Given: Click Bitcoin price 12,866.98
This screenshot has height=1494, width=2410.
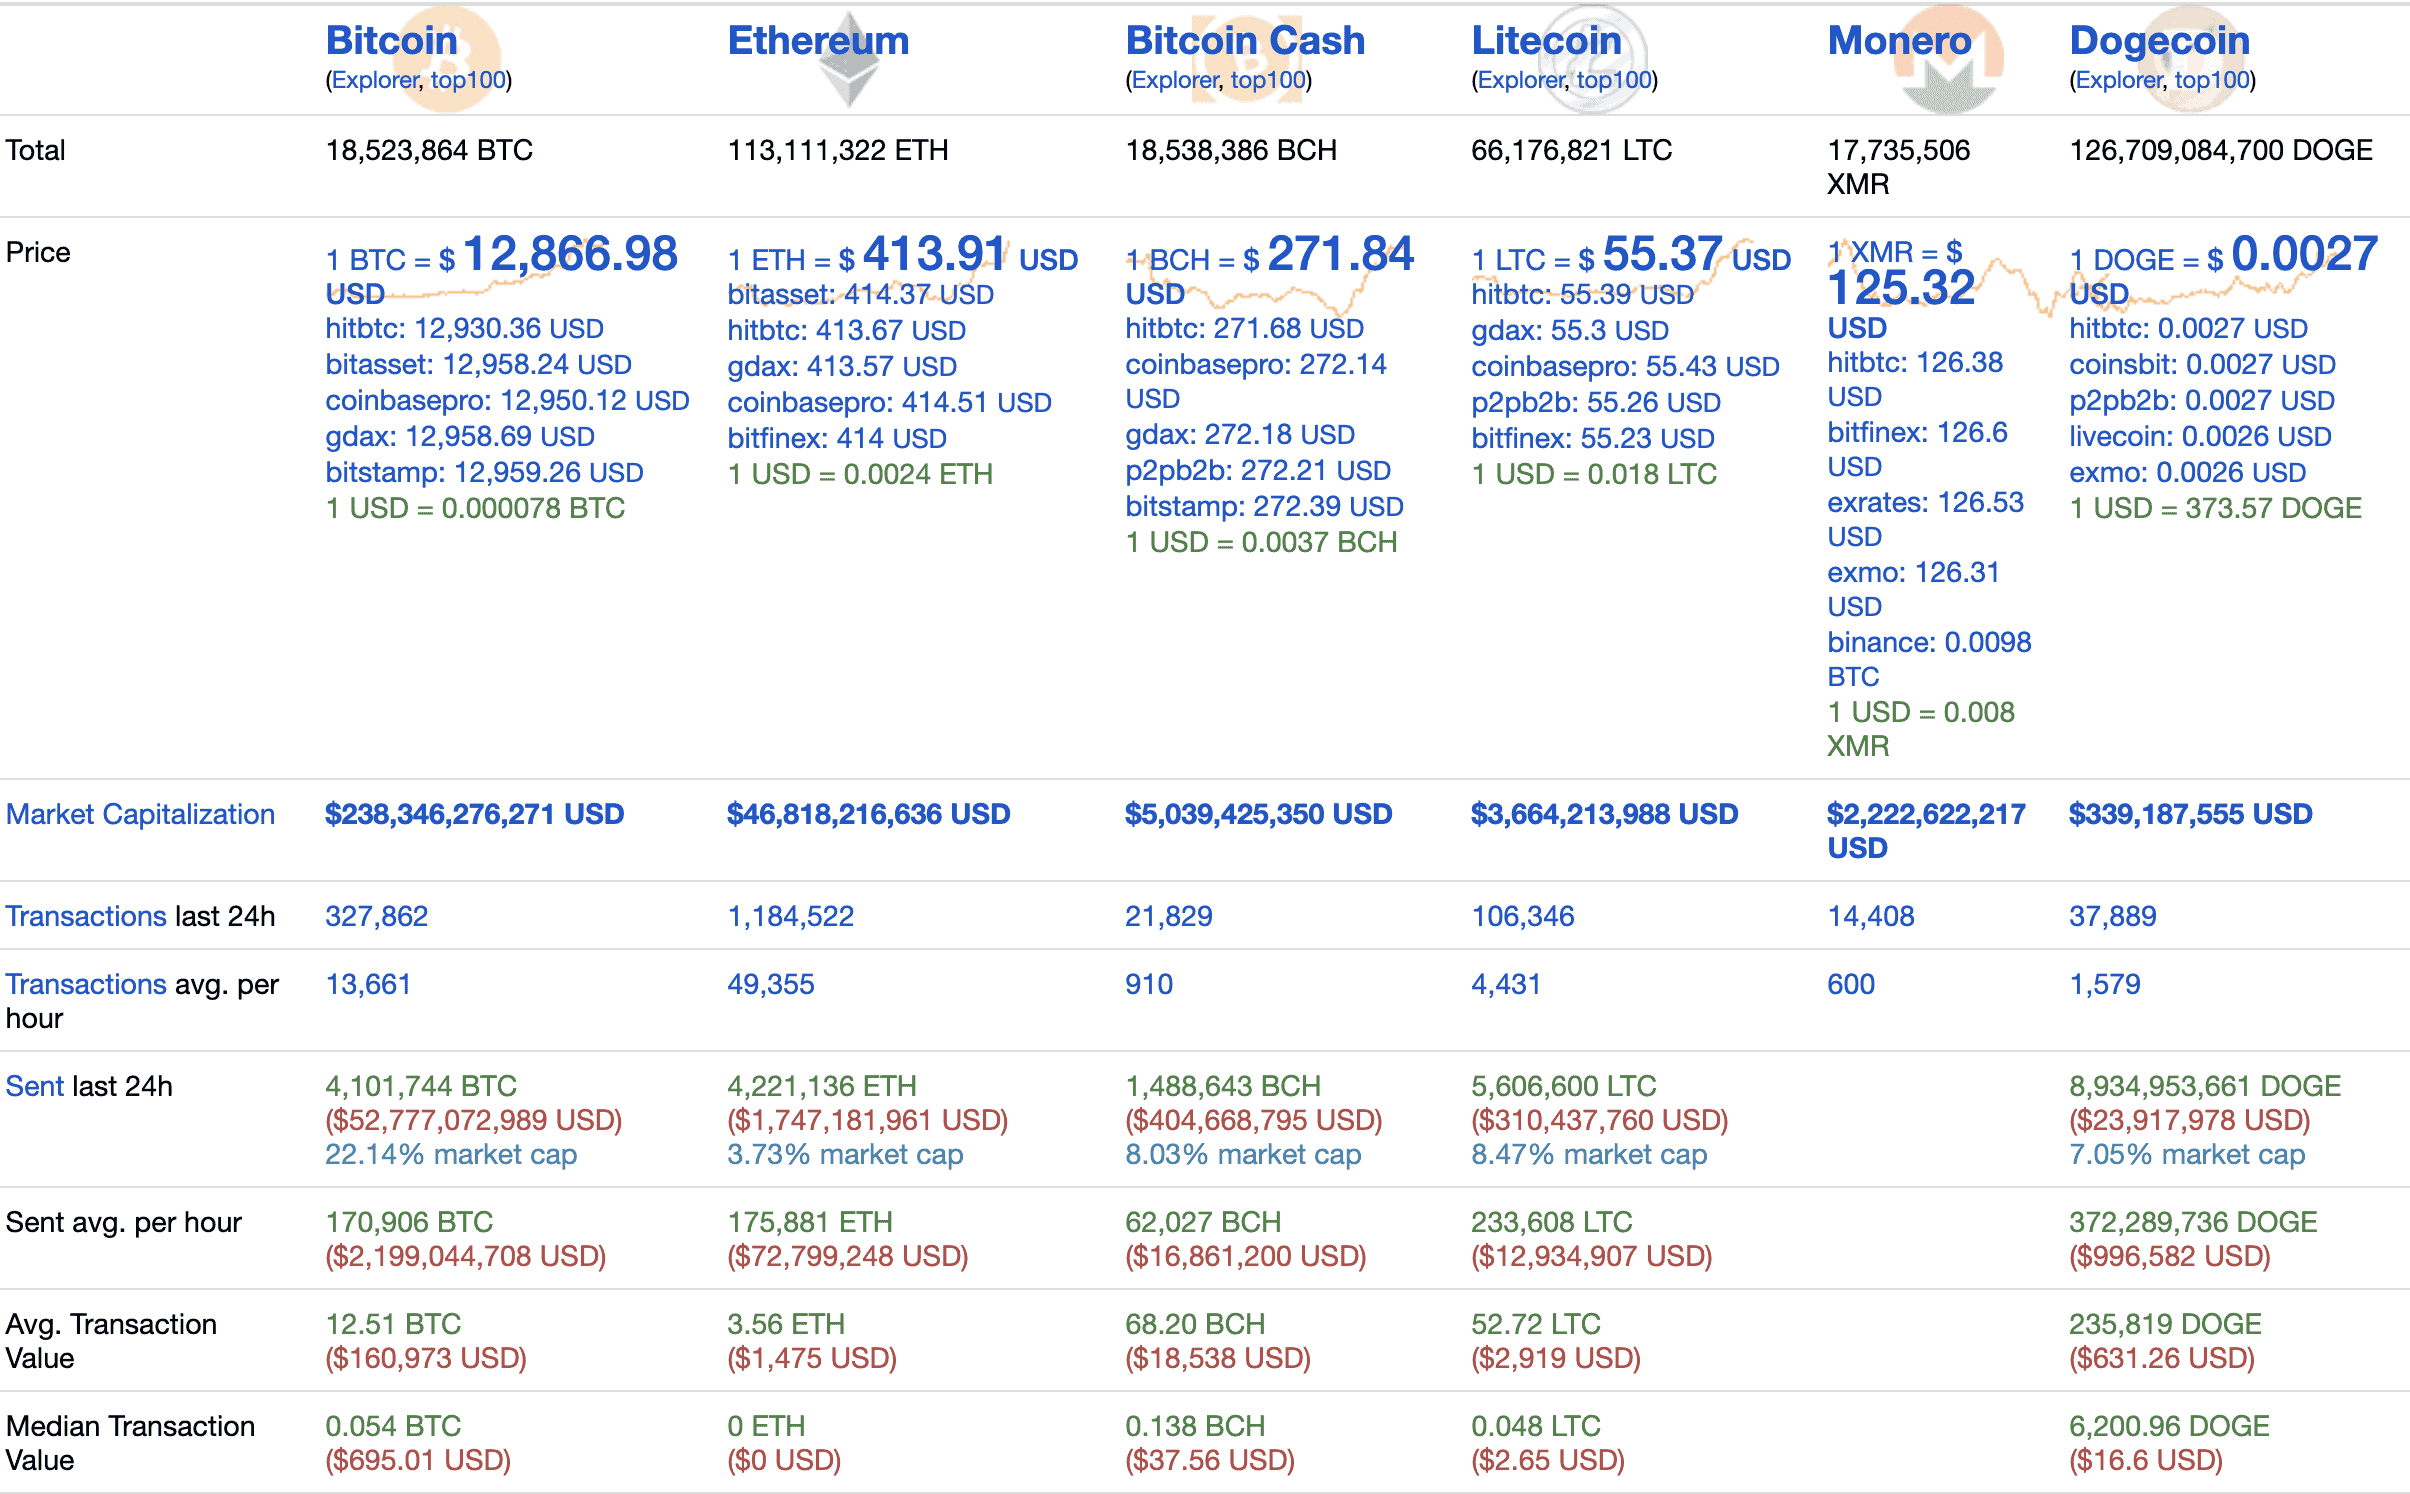Looking at the screenshot, I should [x=570, y=253].
